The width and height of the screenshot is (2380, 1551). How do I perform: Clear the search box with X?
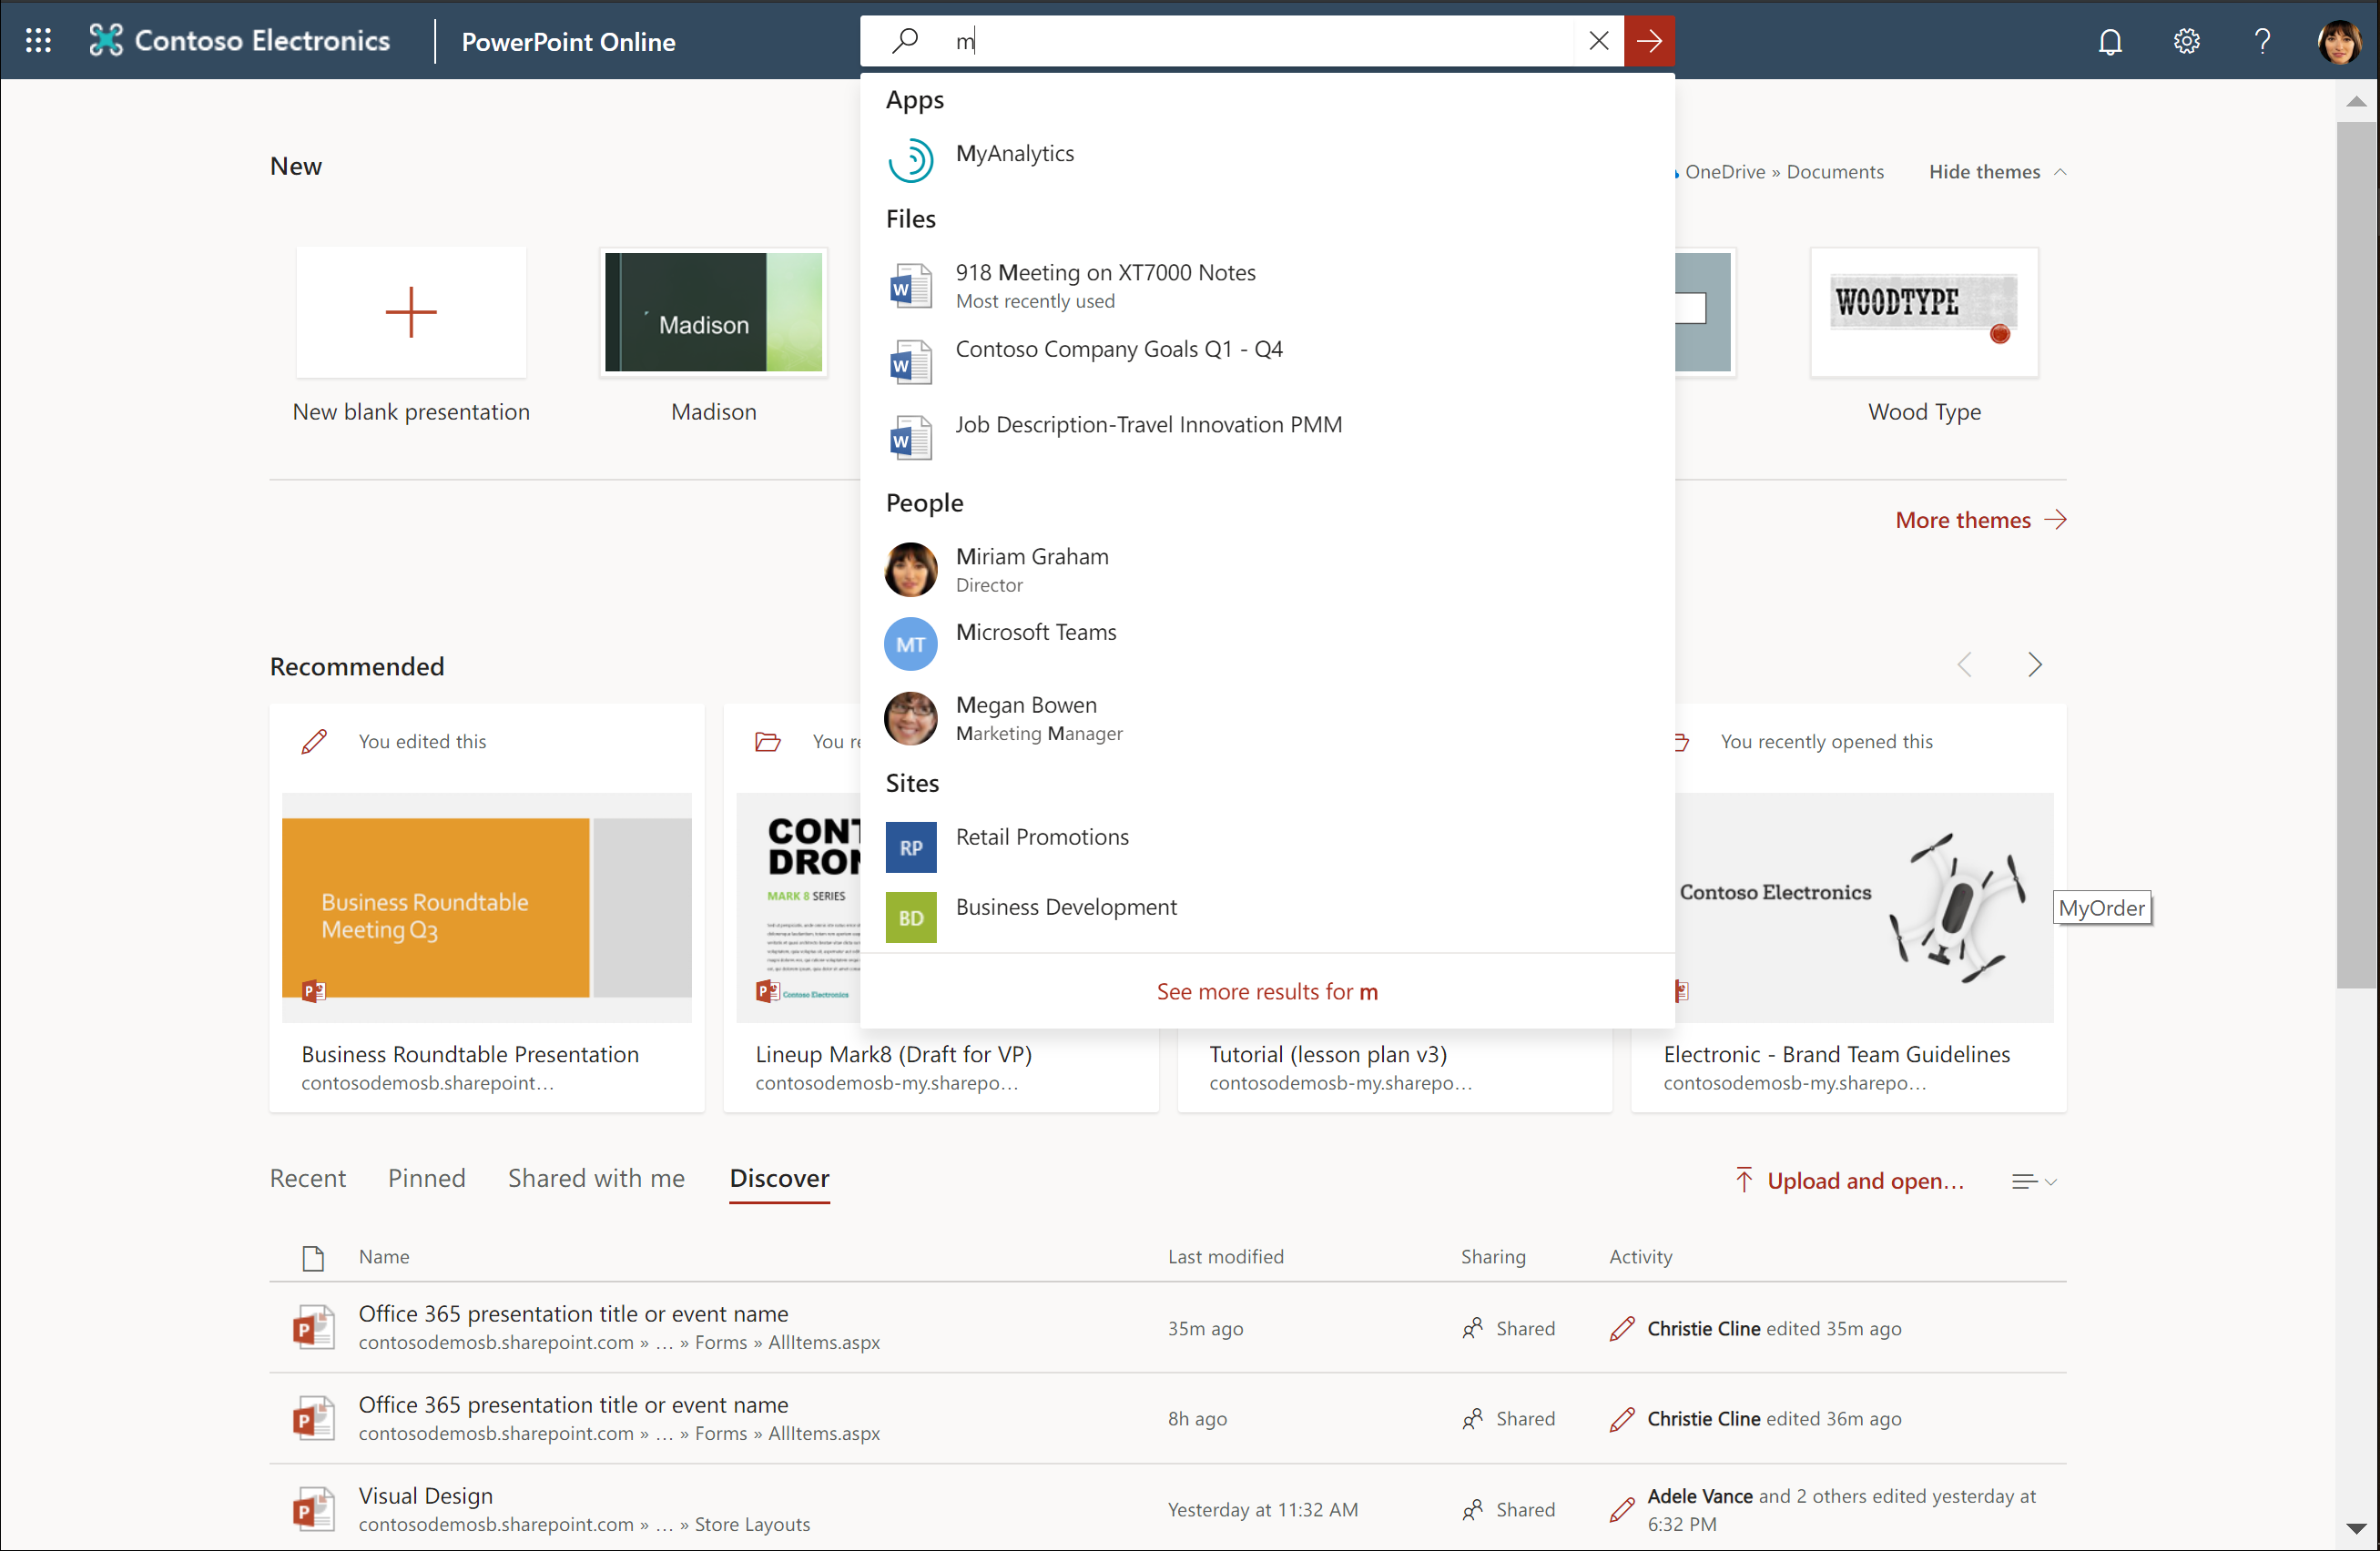coord(1598,41)
